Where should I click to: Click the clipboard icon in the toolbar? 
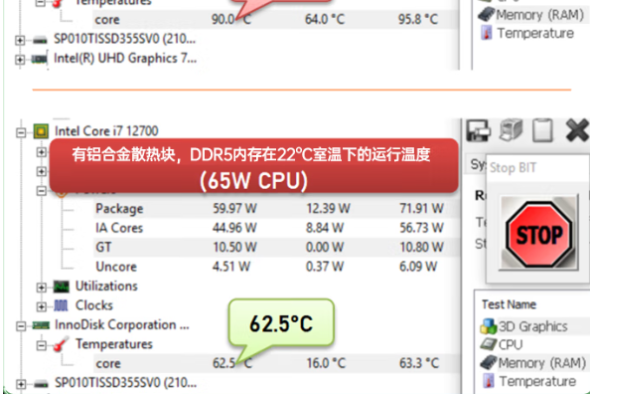pos(543,130)
